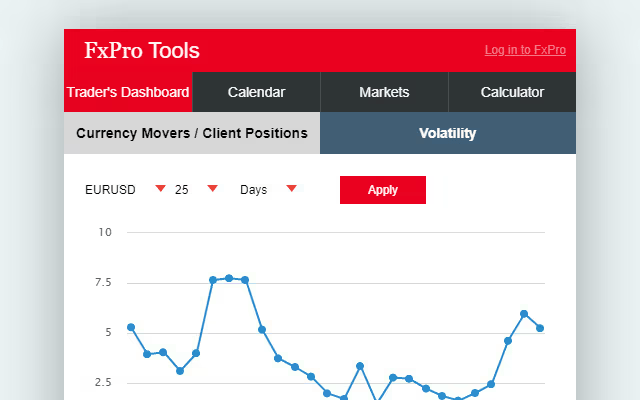Click the FxPro Tools logo title

click(x=142, y=51)
